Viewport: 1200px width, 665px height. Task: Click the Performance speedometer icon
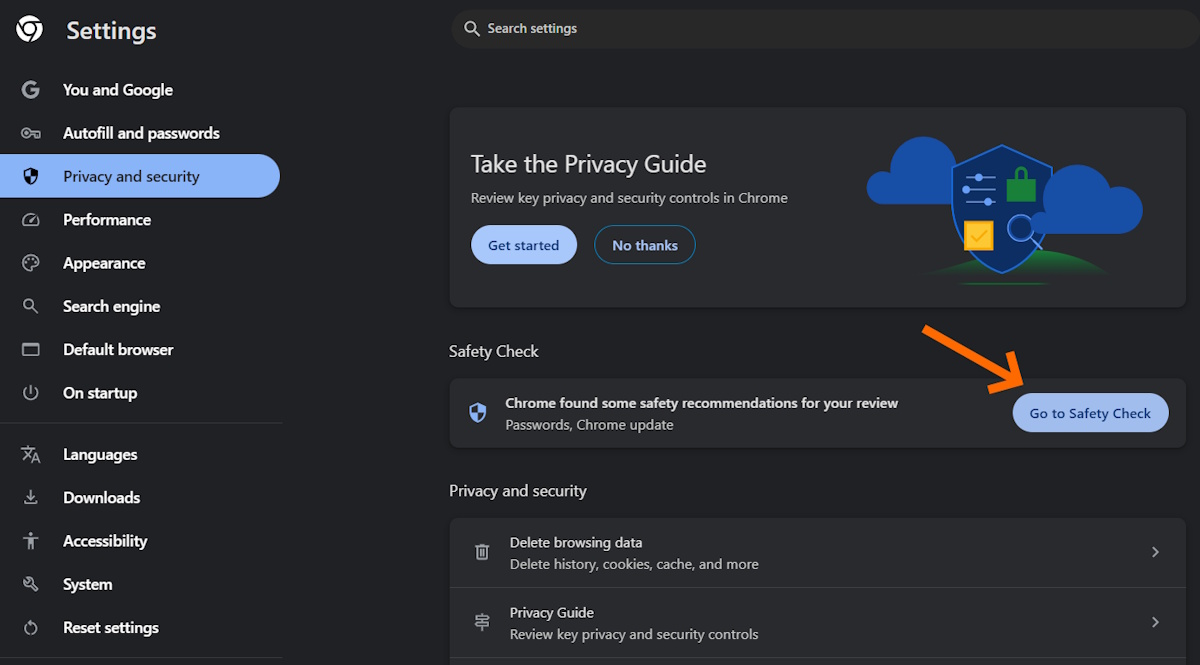(31, 220)
